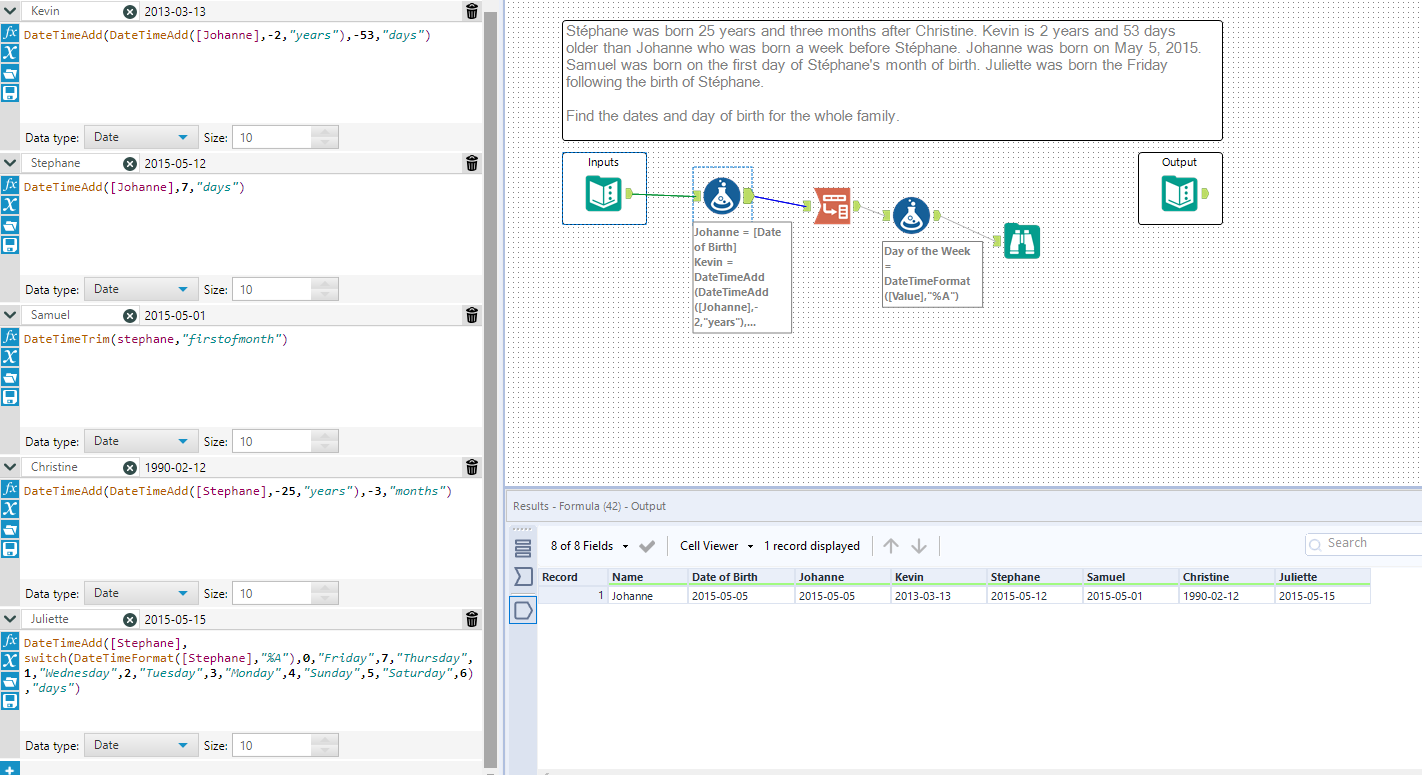Select the Johanne Formula tool after Inputs

point(722,196)
